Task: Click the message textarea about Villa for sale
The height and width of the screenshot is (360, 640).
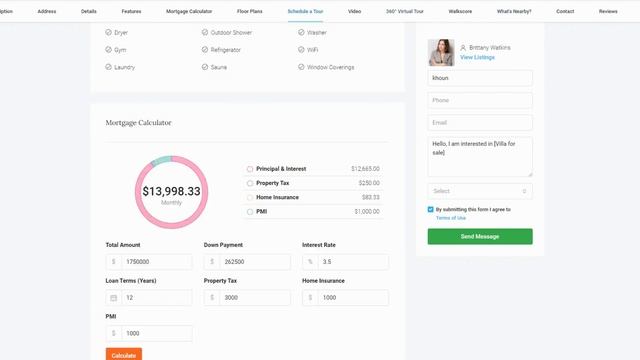Action: coord(480,157)
